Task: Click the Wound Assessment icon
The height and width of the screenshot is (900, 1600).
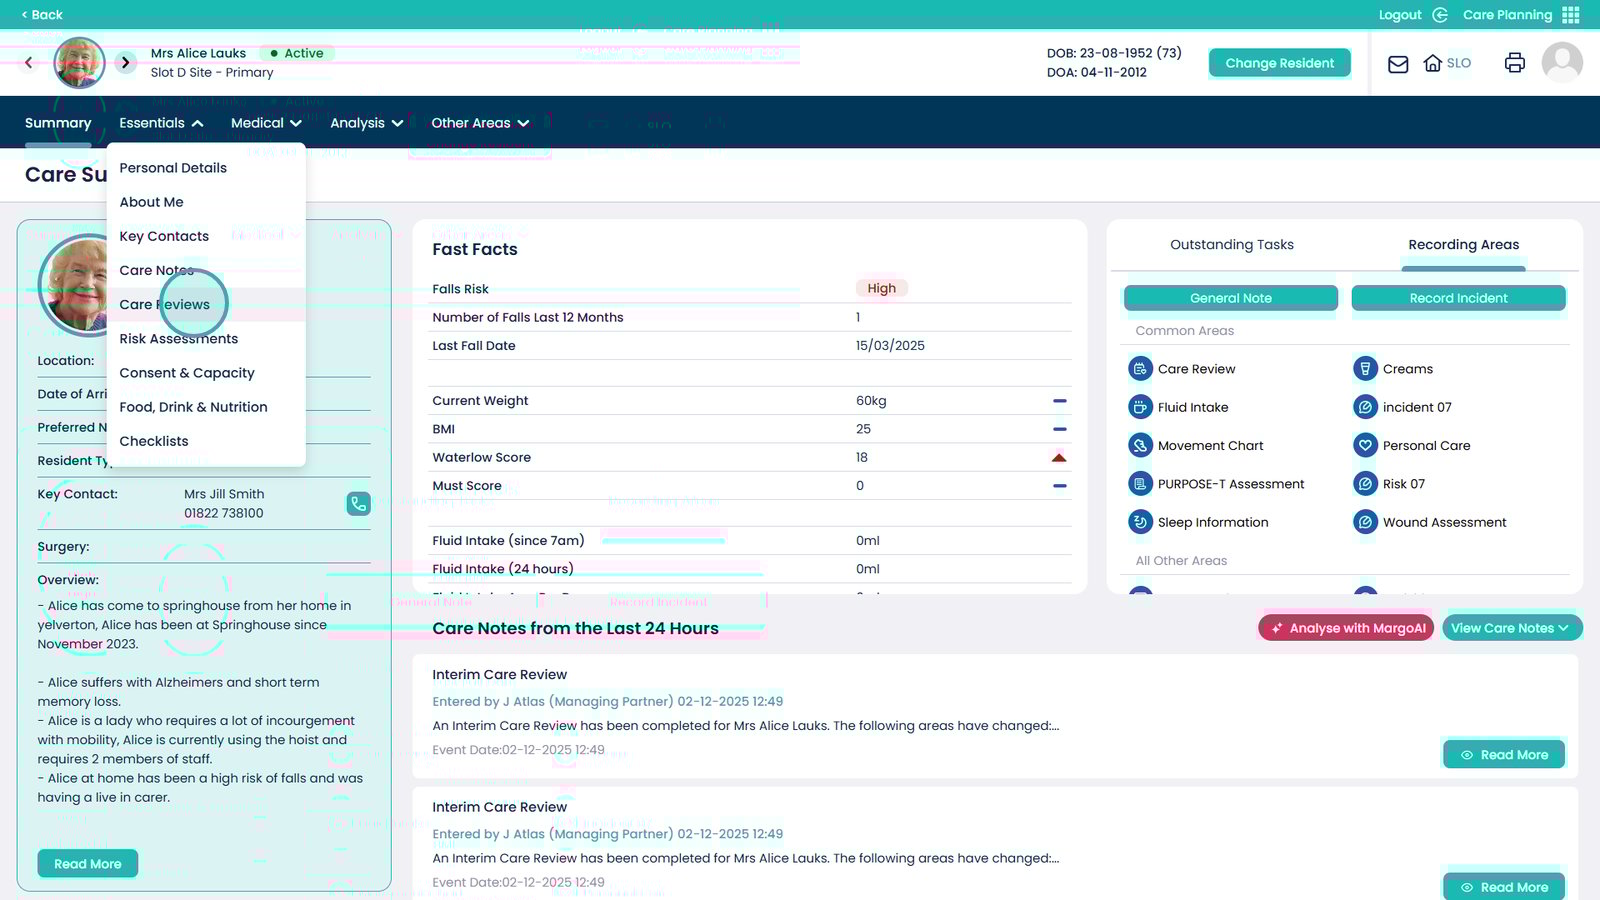Action: [1365, 522]
